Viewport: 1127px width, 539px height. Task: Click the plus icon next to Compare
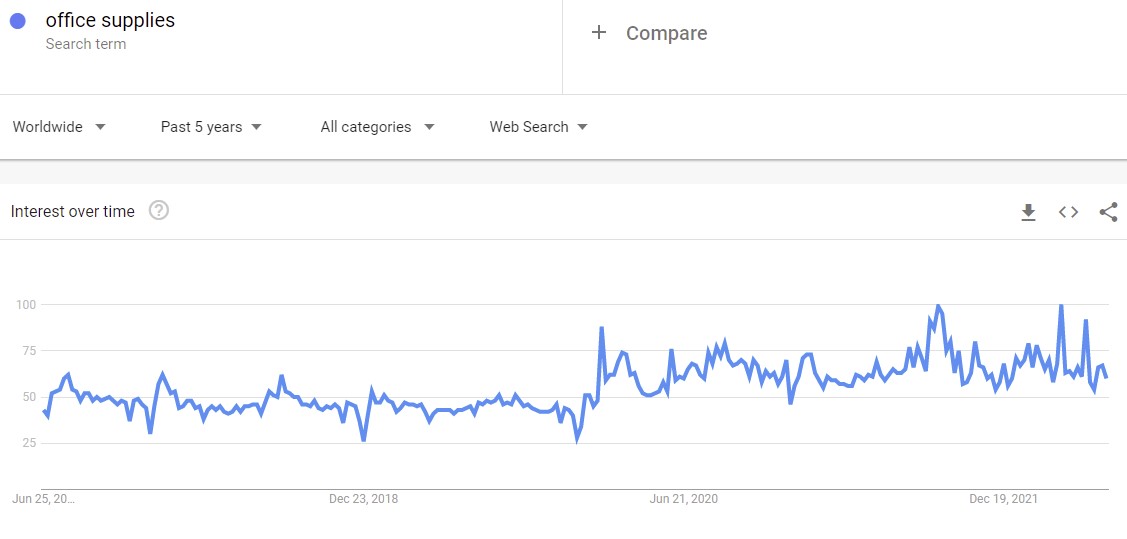pyautogui.click(x=599, y=33)
